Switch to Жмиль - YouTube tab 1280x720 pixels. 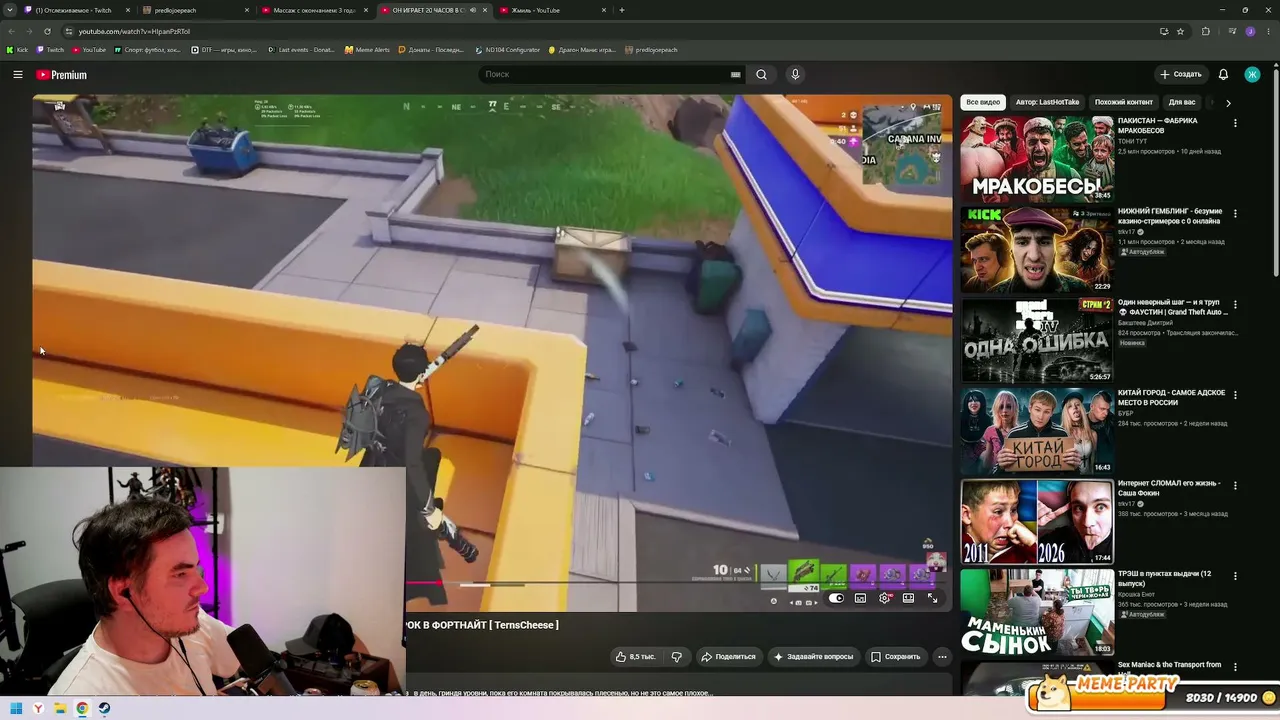point(551,10)
